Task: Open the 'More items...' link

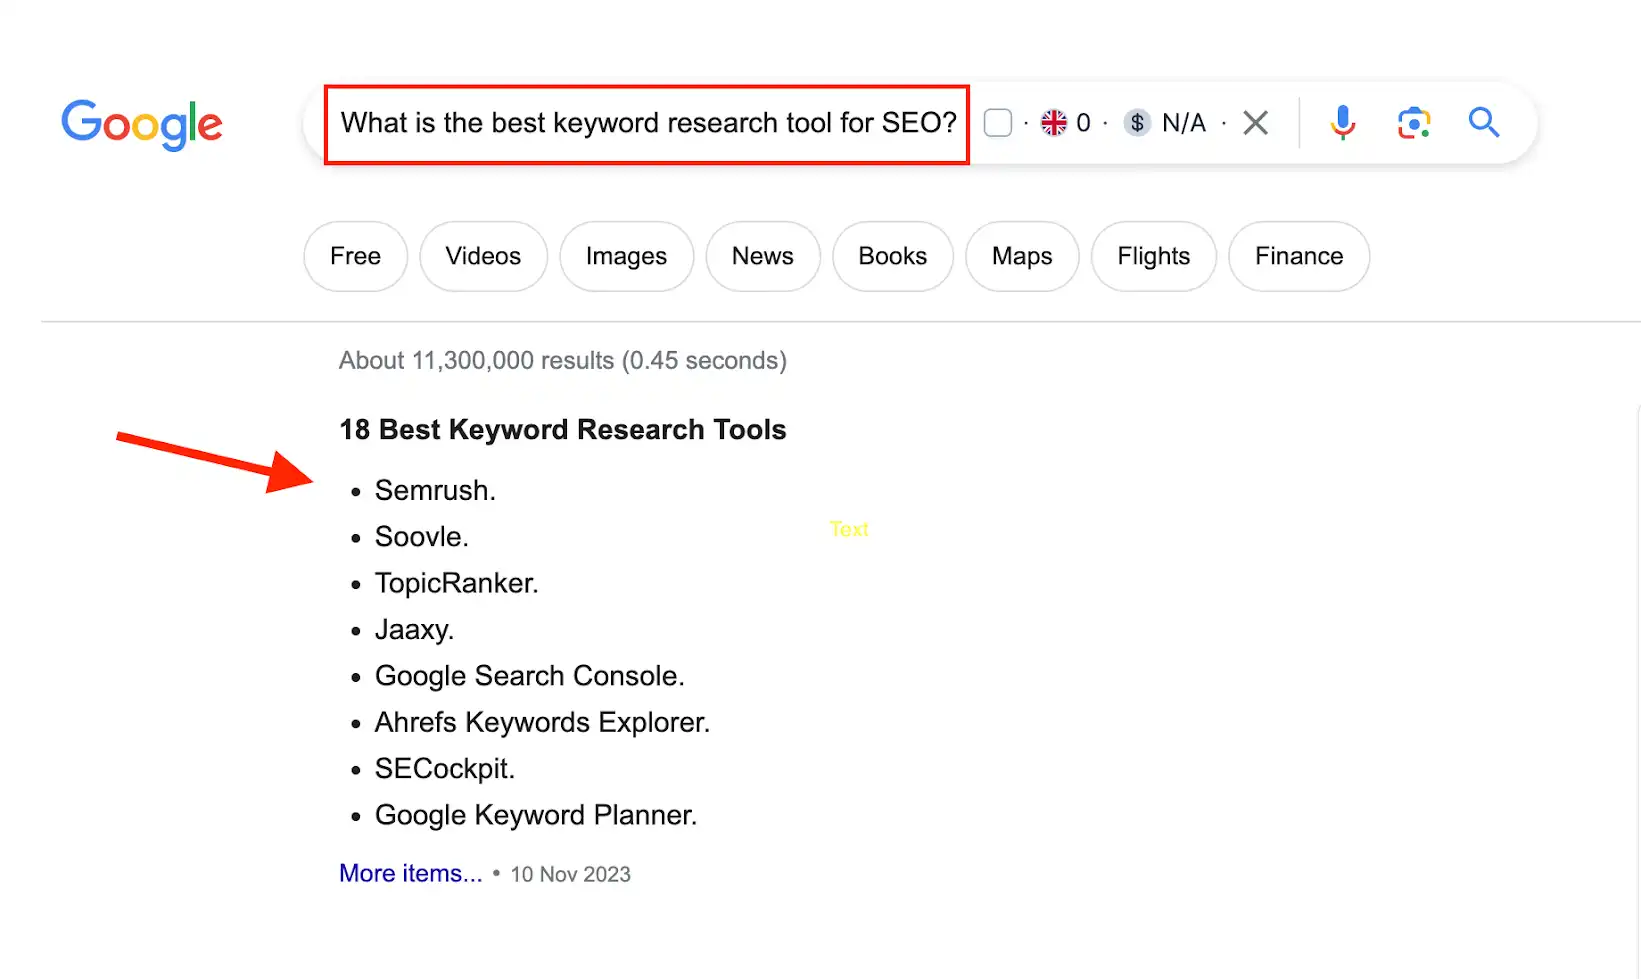Action: pyautogui.click(x=411, y=873)
